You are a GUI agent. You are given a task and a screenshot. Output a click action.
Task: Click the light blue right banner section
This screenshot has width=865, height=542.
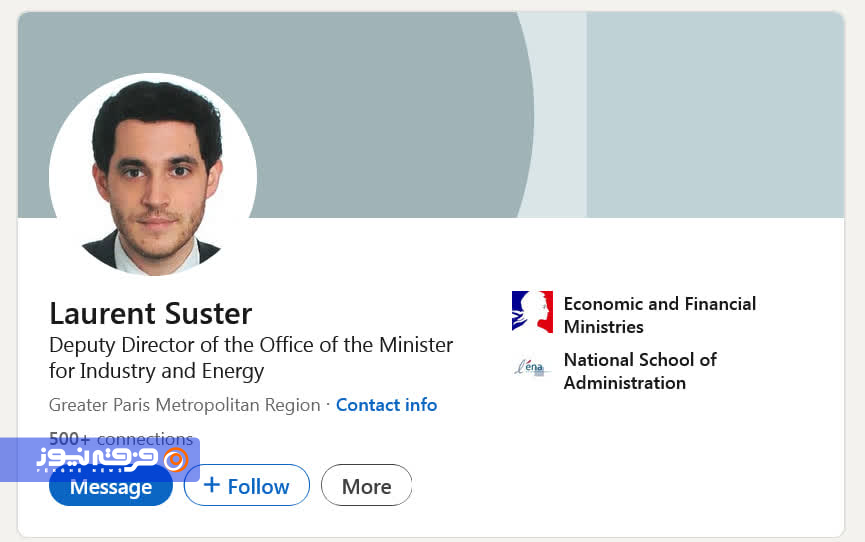pyautogui.click(x=715, y=115)
